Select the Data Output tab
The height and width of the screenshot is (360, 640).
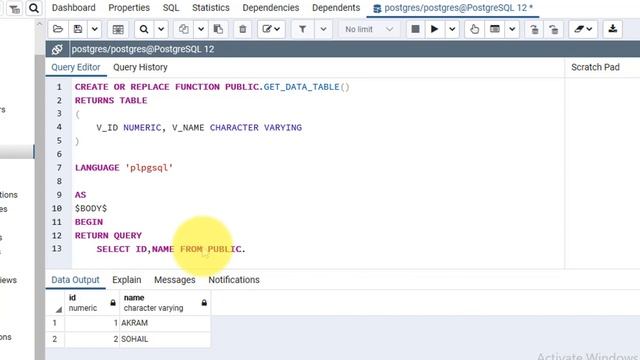tap(76, 280)
